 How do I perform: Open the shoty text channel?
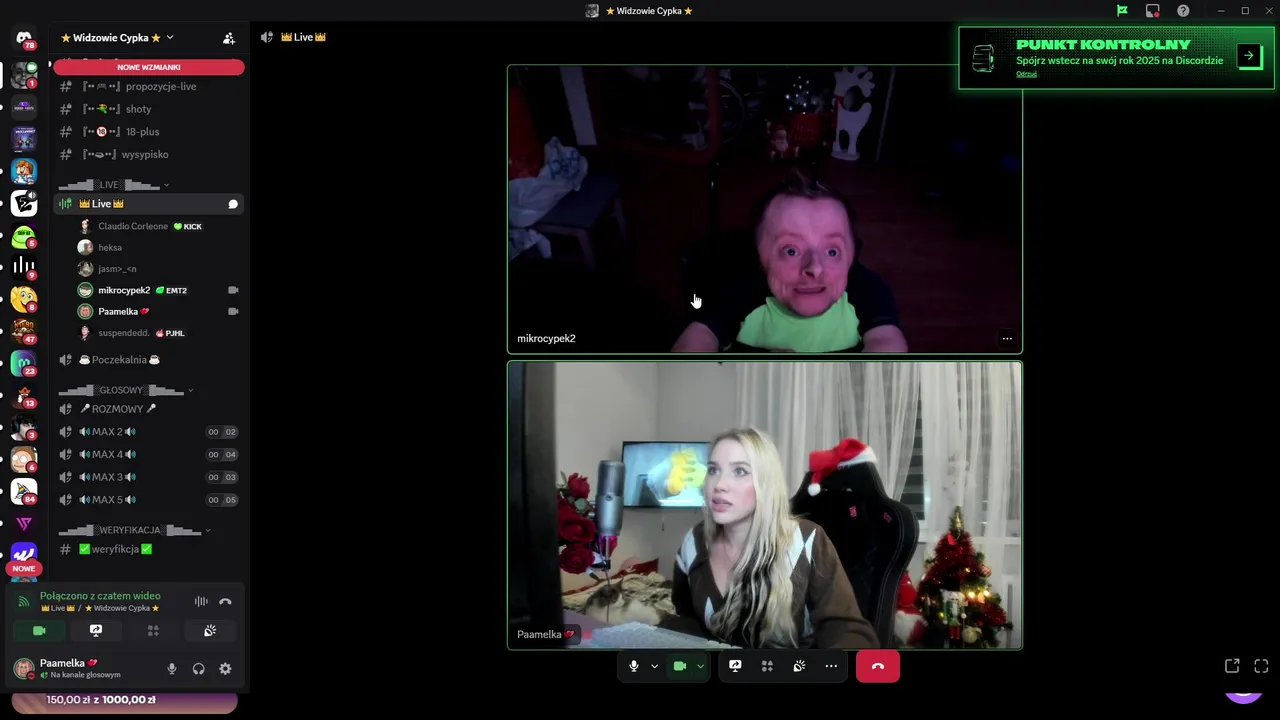[x=149, y=109]
